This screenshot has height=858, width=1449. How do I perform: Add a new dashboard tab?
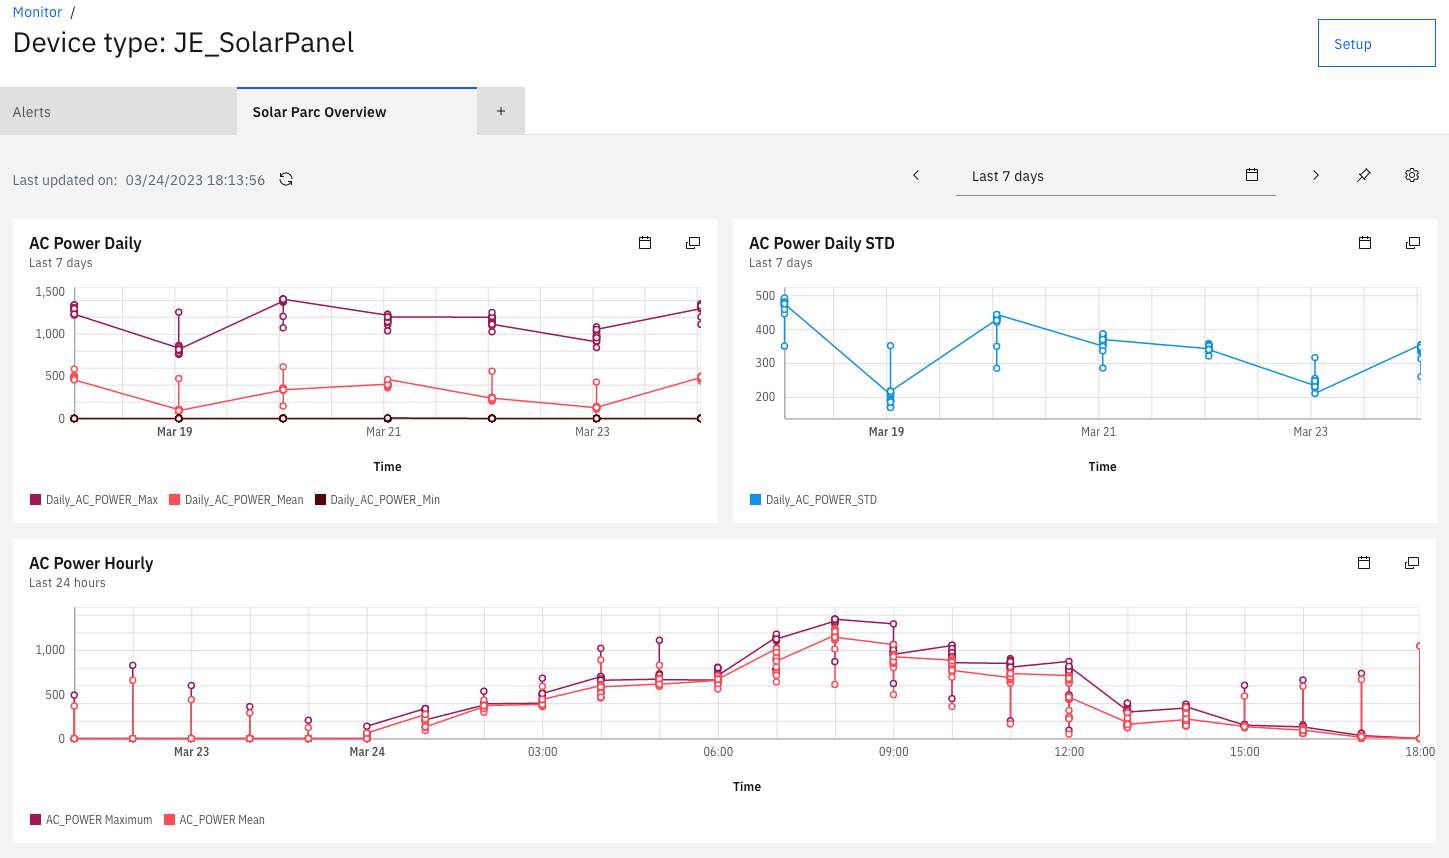tap(501, 111)
